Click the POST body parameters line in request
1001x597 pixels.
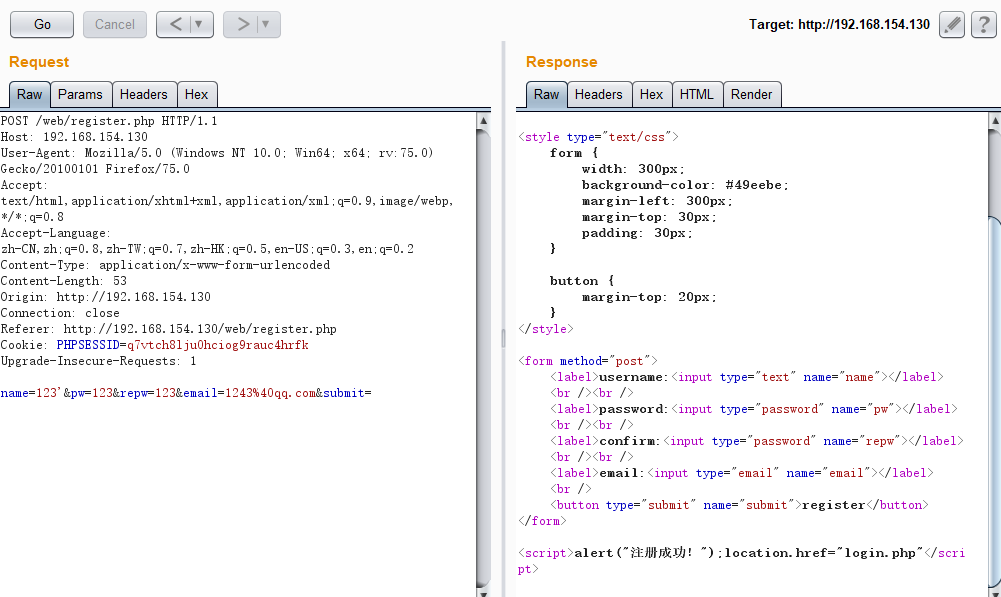click(x=186, y=393)
